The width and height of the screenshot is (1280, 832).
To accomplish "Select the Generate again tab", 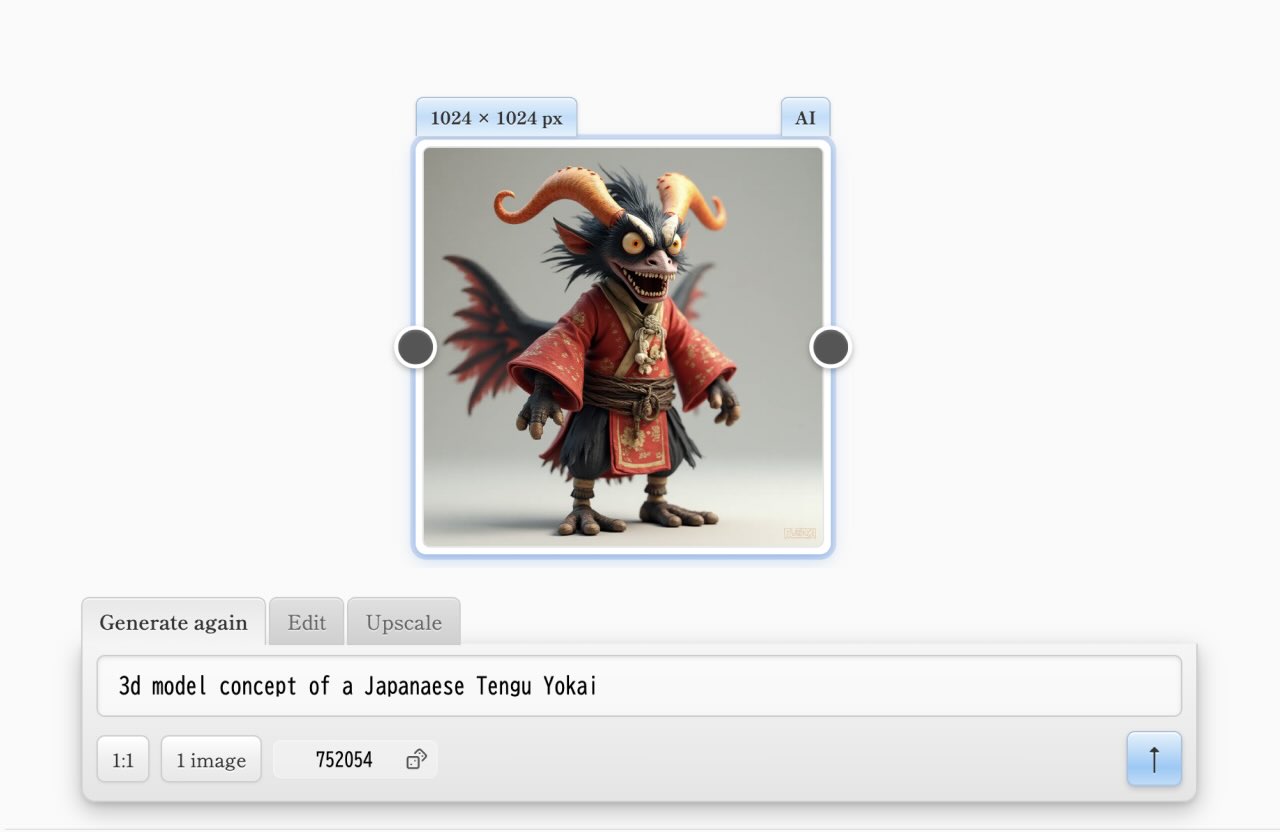I will tap(173, 622).
